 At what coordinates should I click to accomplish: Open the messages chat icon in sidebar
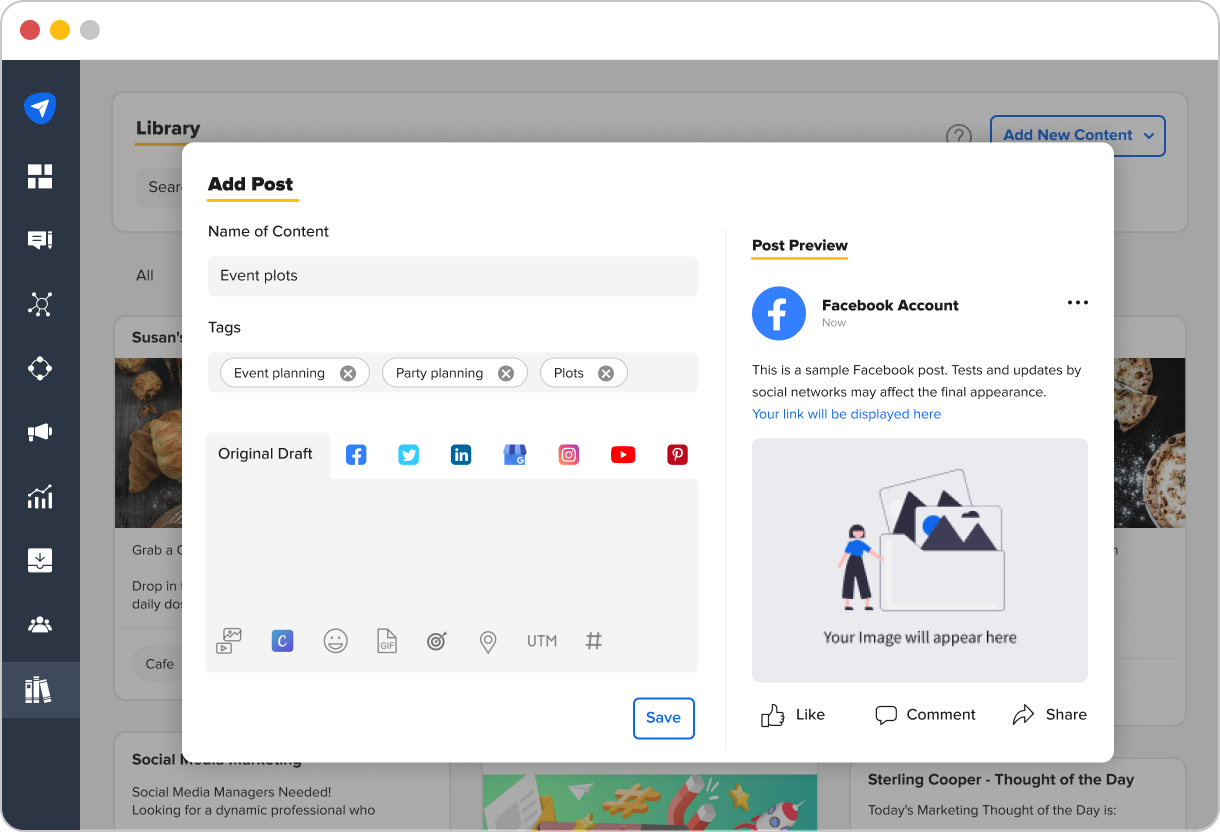coord(40,240)
